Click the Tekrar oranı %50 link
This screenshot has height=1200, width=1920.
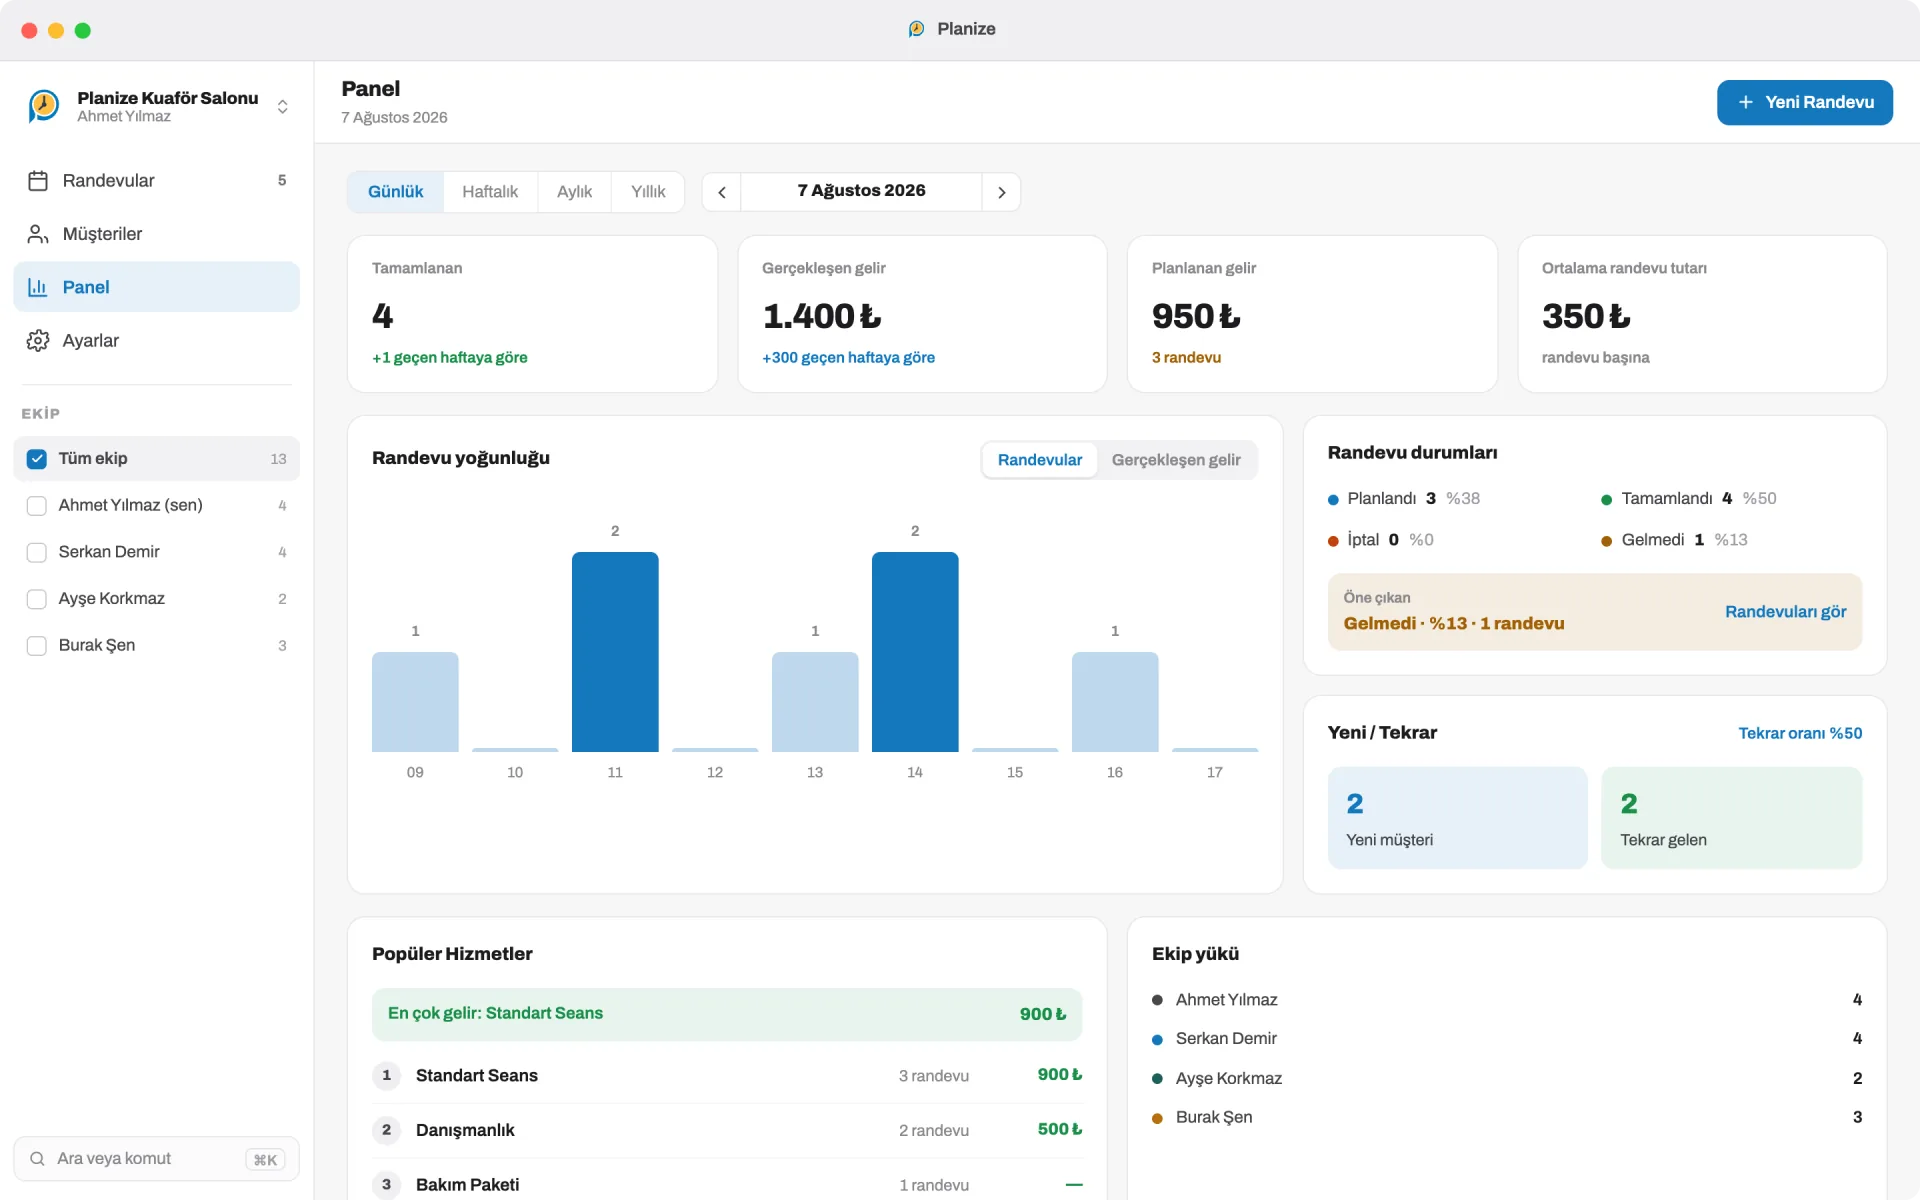[x=1800, y=733]
